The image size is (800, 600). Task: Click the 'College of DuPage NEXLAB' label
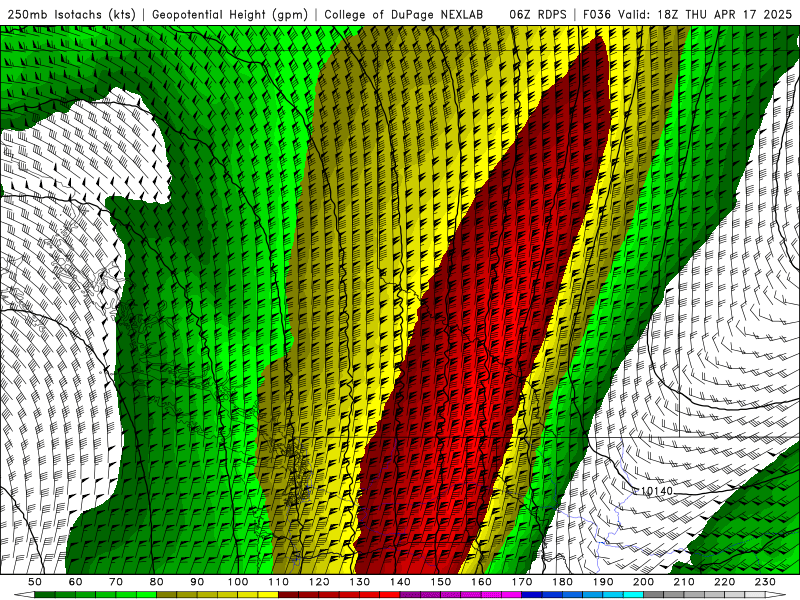[404, 14]
